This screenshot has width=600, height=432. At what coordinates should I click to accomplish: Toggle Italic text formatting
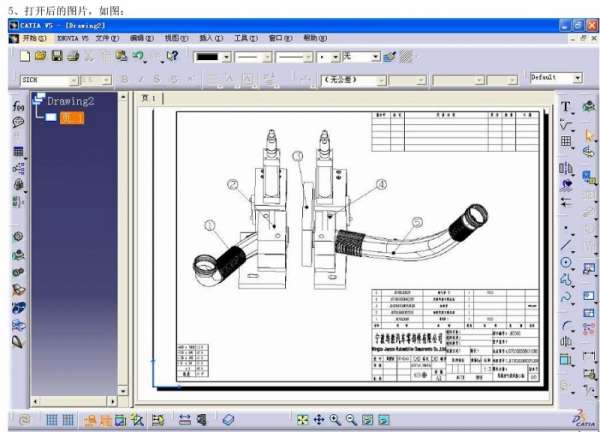(140, 79)
